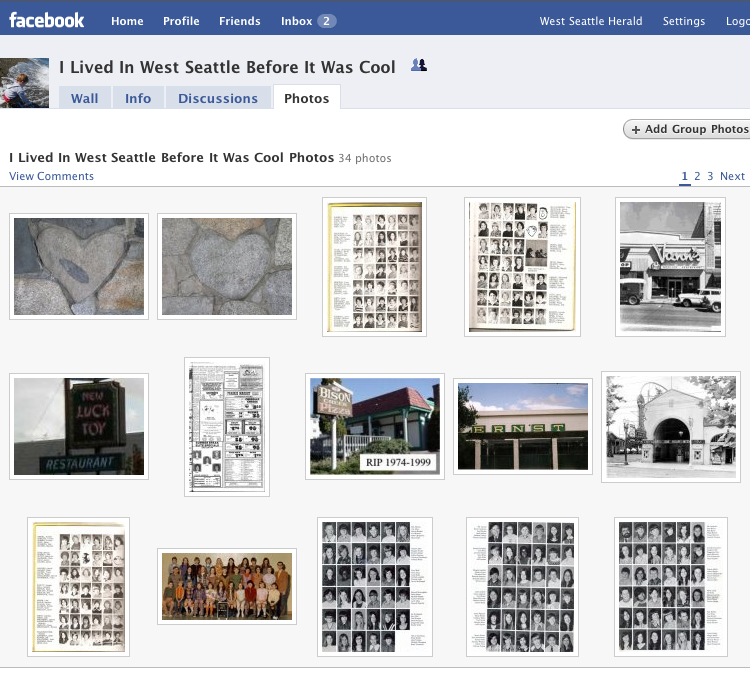Screen dimensions: 750x673
Task: Open West Seattle Herald account link
Action: click(x=591, y=21)
